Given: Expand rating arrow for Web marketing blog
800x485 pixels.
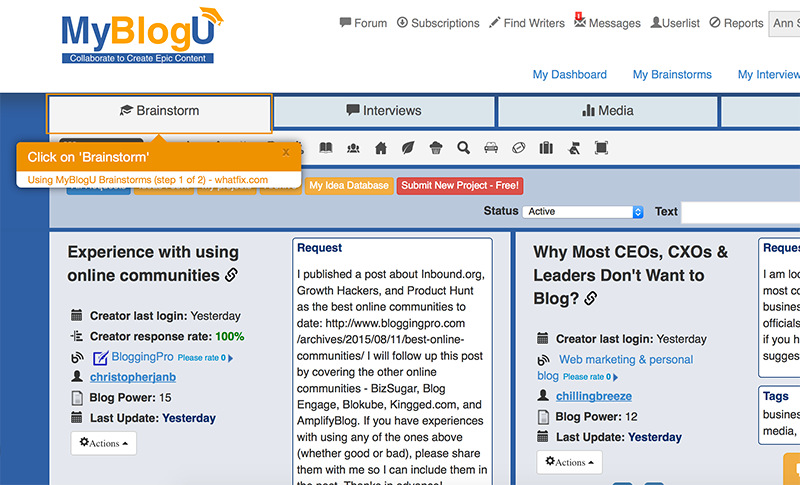Looking at the screenshot, I should pyautogui.click(x=615, y=377).
